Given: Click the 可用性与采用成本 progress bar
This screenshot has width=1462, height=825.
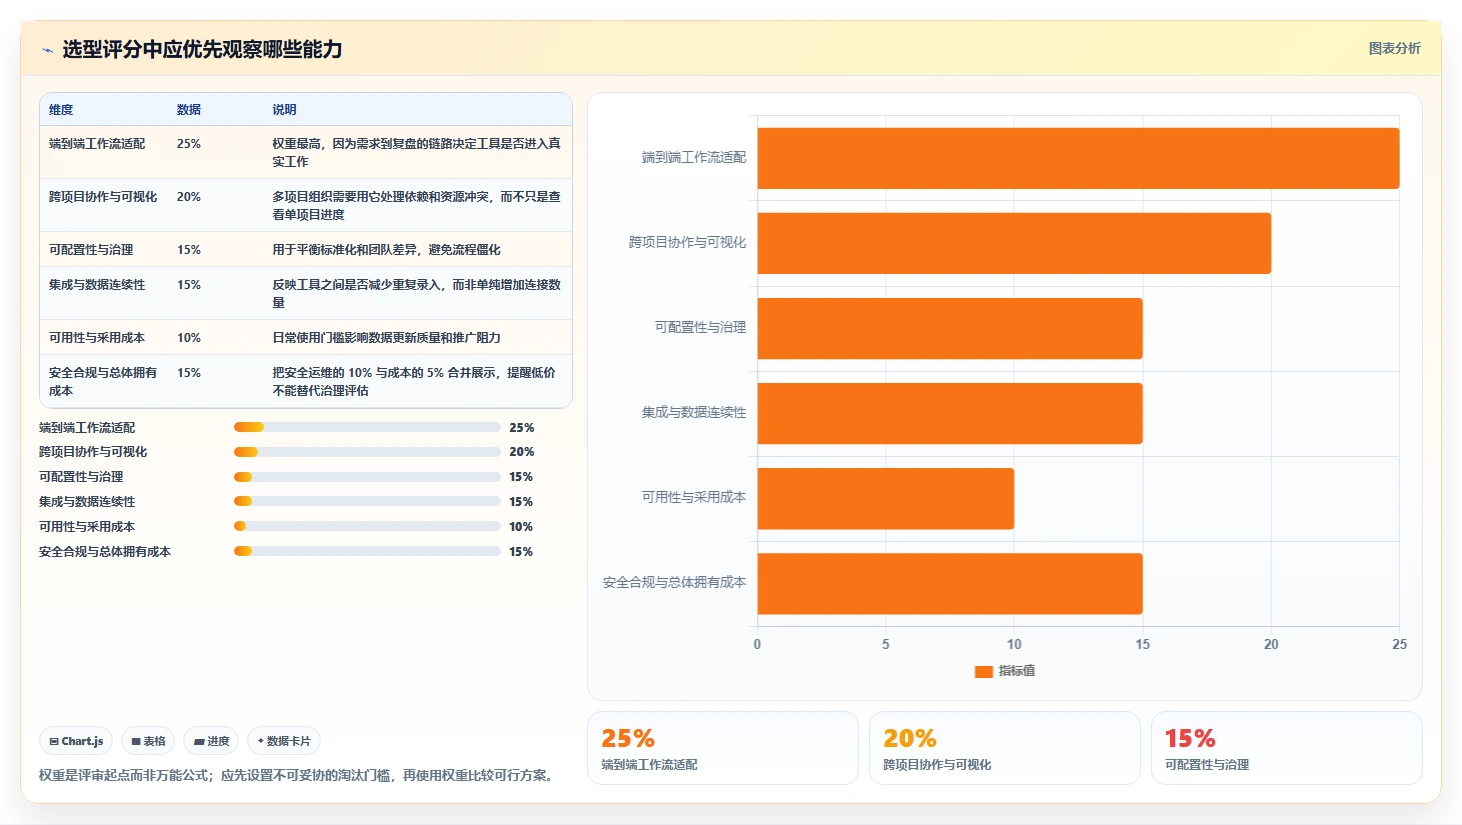Looking at the screenshot, I should coord(367,526).
